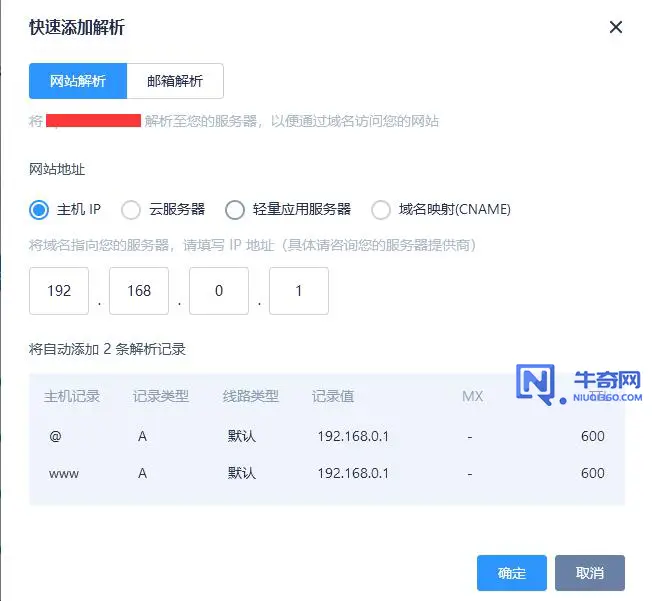
Task: Click 默认 line type in @ row
Action: [x=242, y=436]
